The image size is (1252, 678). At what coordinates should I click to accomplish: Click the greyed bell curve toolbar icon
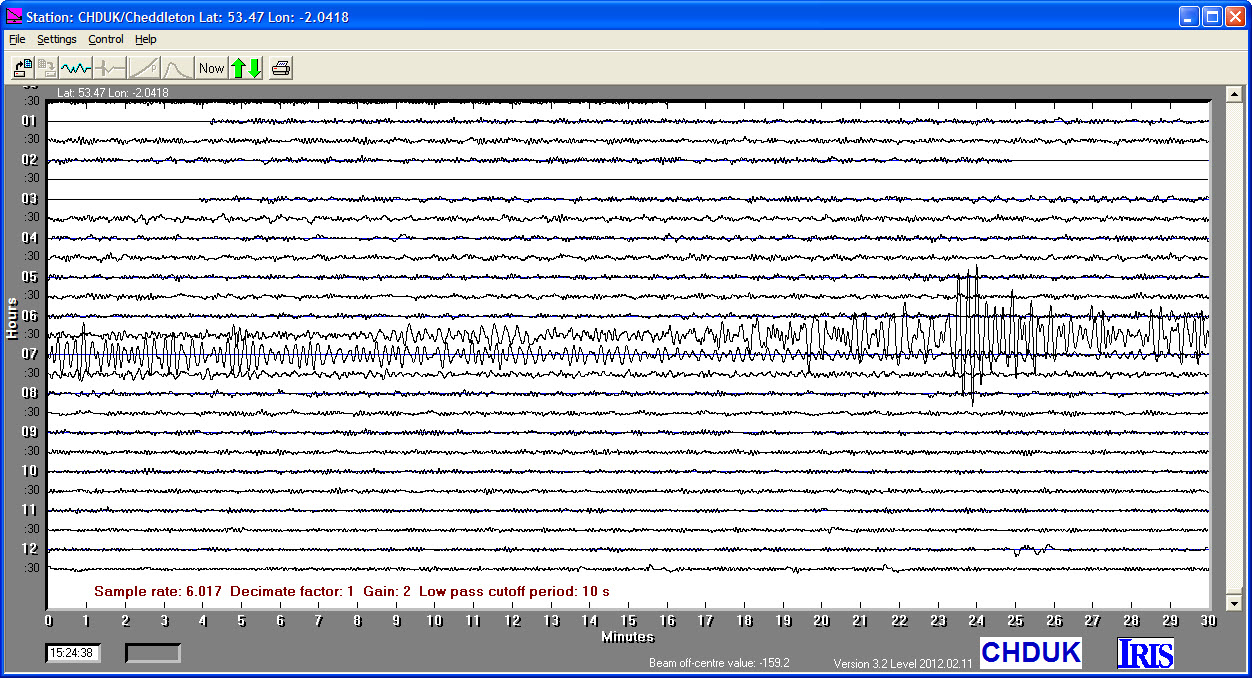177,68
